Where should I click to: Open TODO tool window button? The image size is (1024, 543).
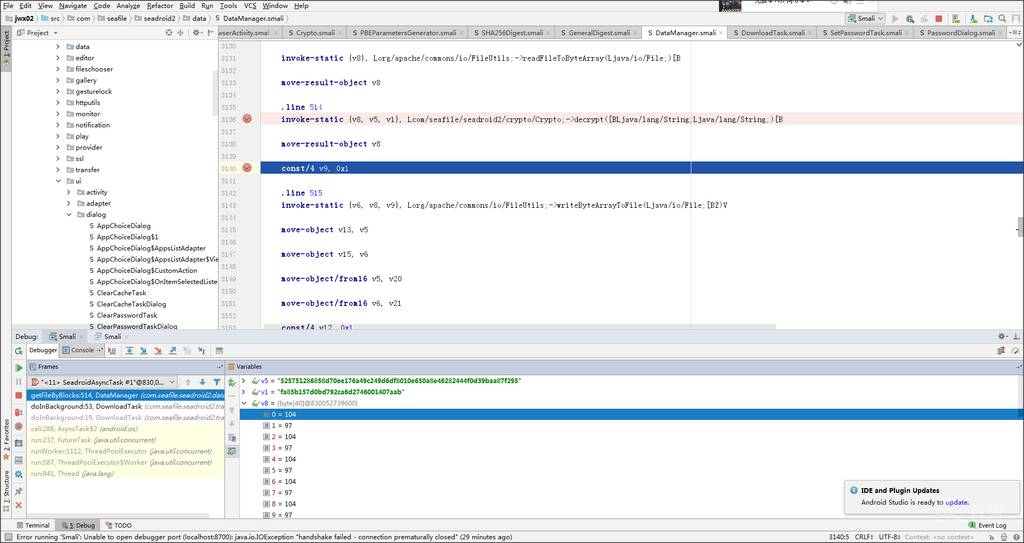tap(118, 525)
